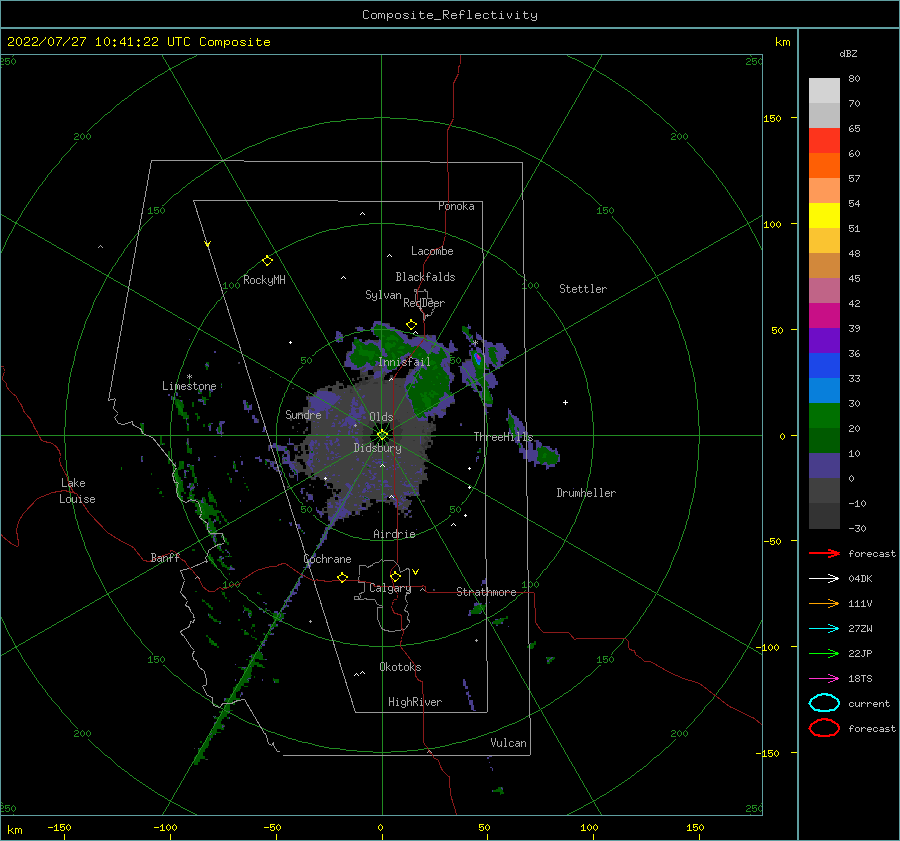The height and width of the screenshot is (841, 900).
Task: Click the yellow diamond marker below RedDeer
Action: click(411, 325)
